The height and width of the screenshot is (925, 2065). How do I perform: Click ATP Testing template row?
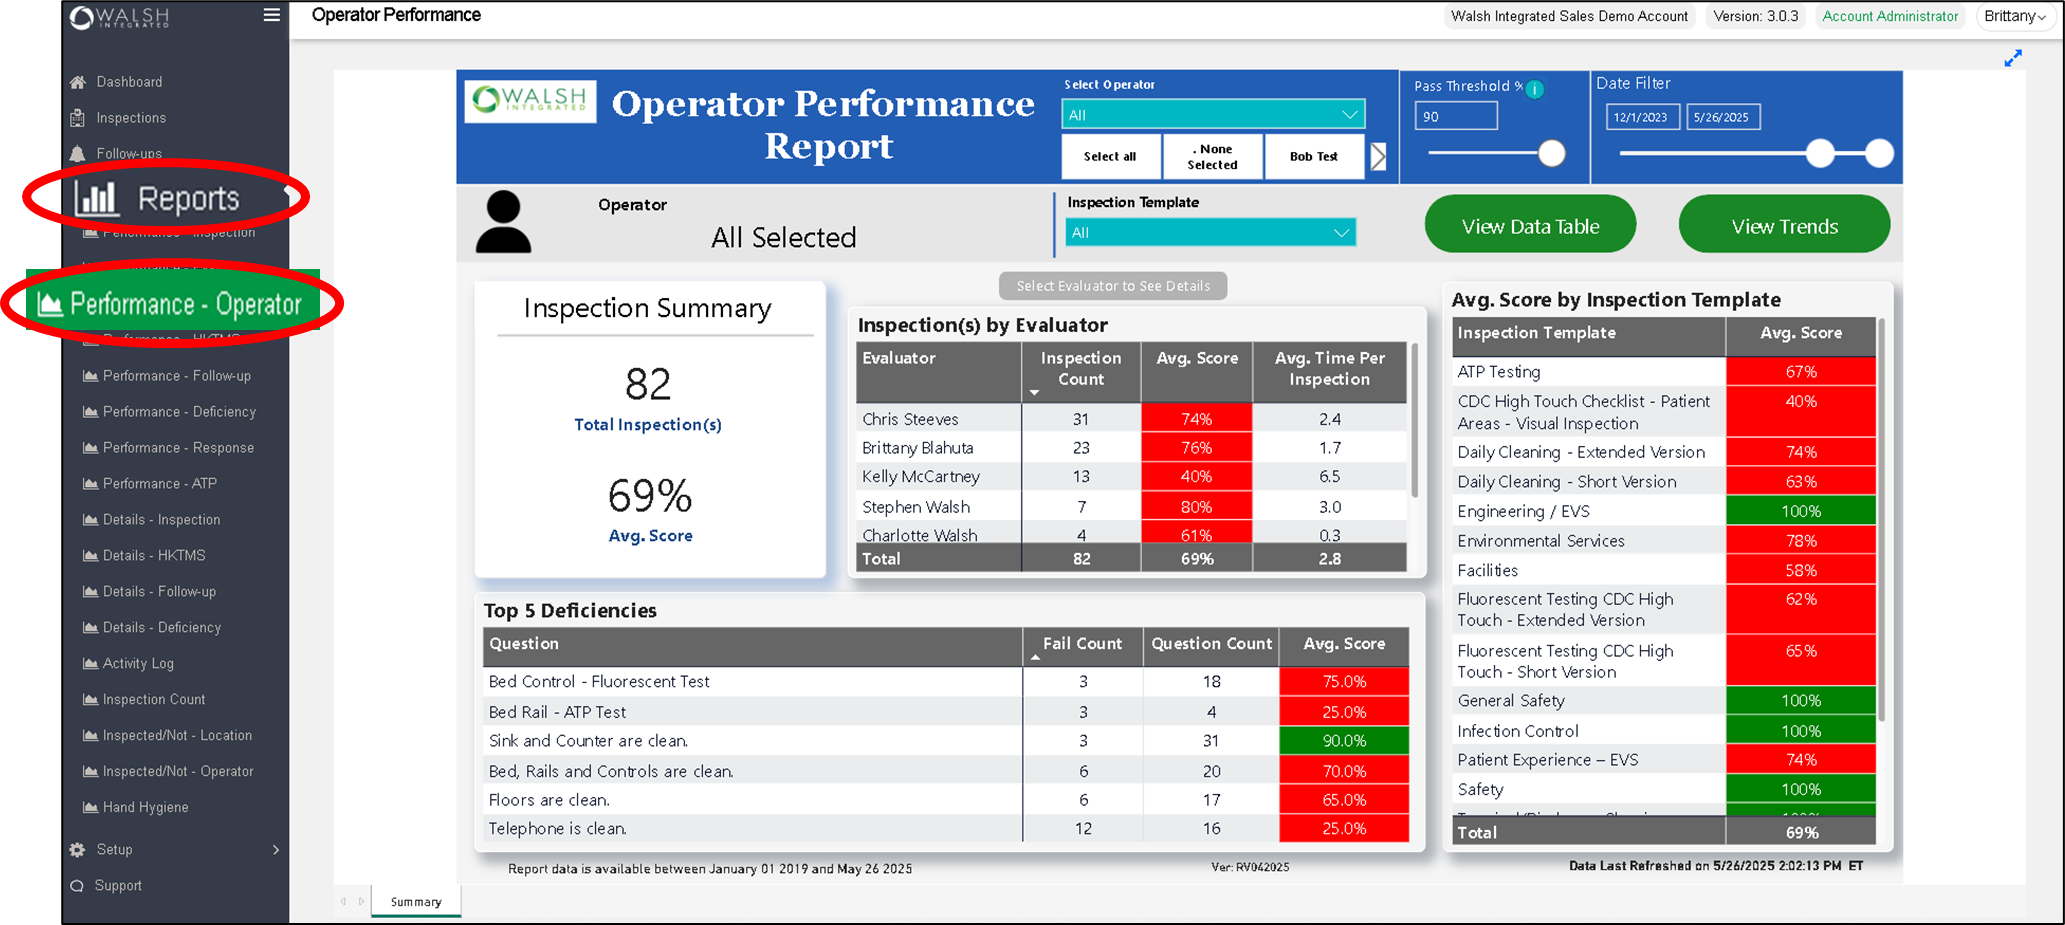pyautogui.click(x=1664, y=372)
